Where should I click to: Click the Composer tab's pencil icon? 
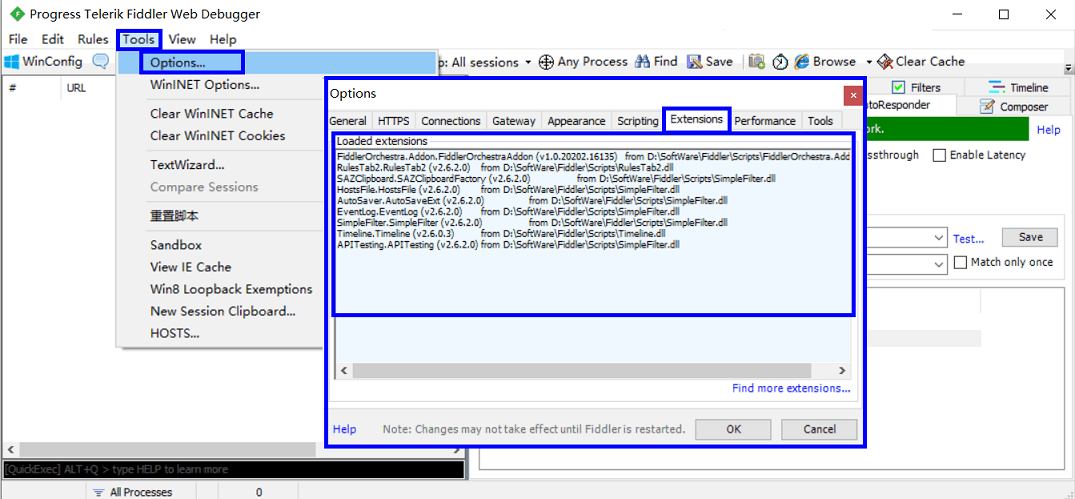(987, 106)
